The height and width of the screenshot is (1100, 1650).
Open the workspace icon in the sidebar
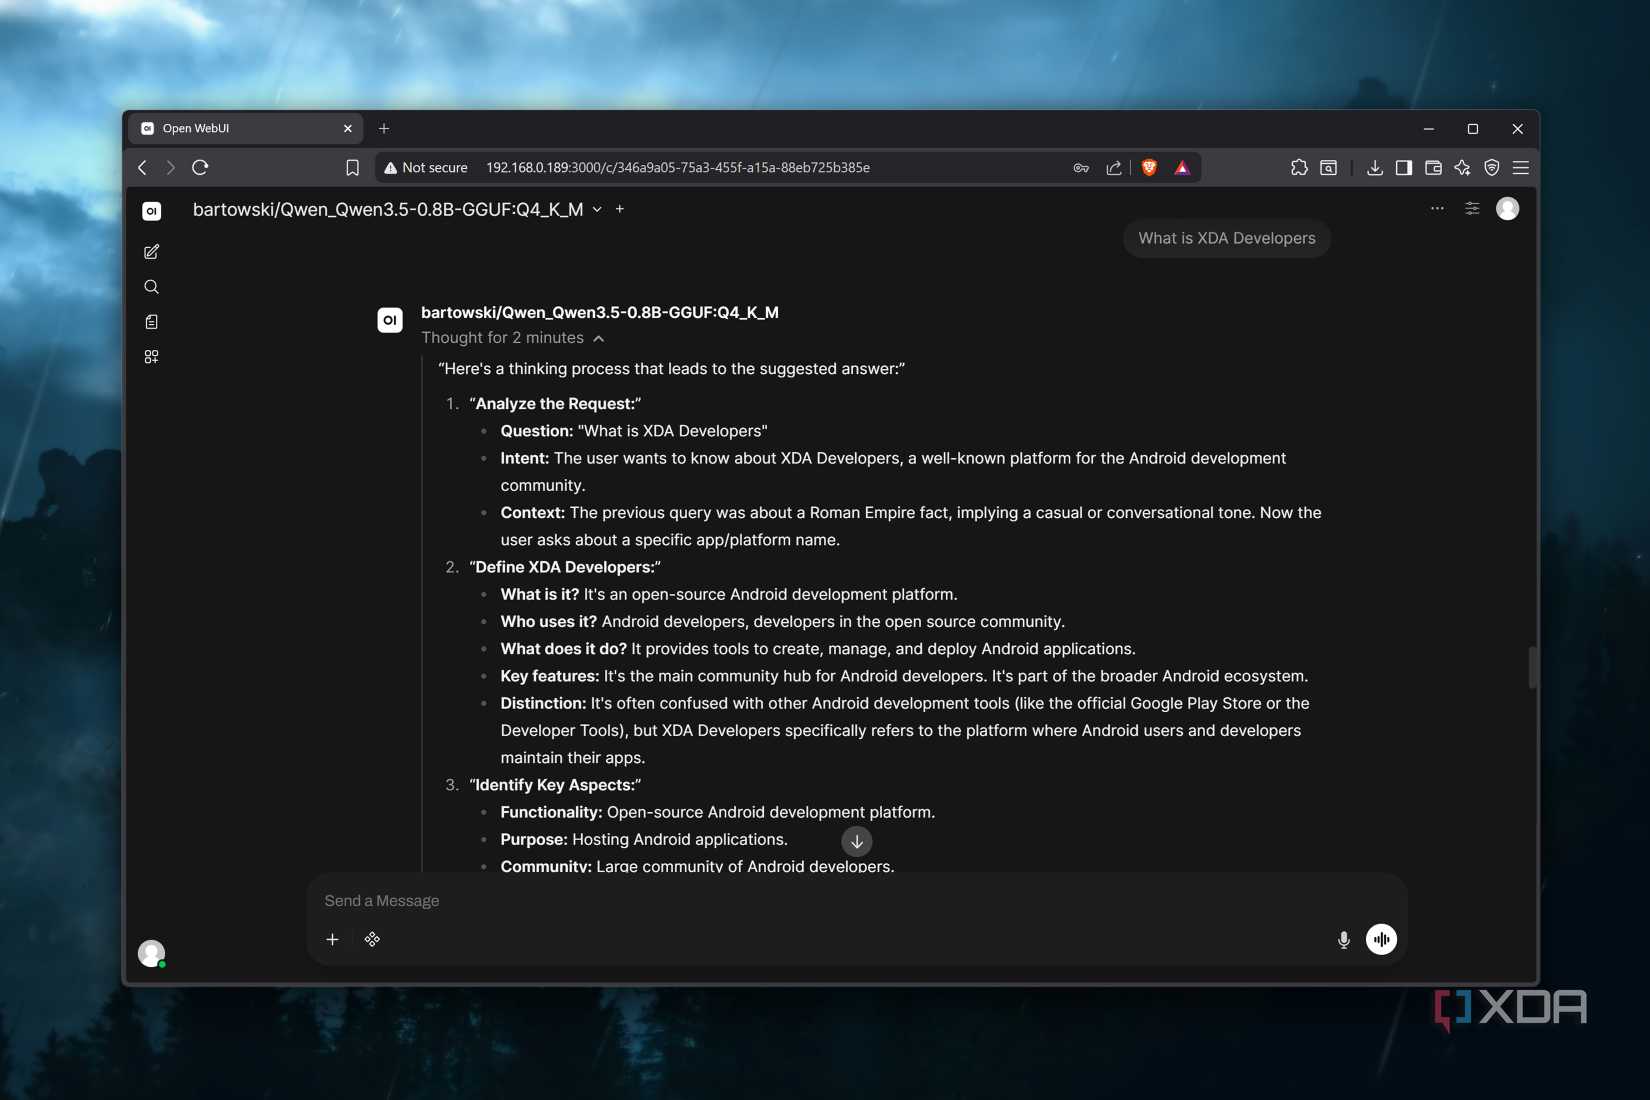click(x=151, y=357)
